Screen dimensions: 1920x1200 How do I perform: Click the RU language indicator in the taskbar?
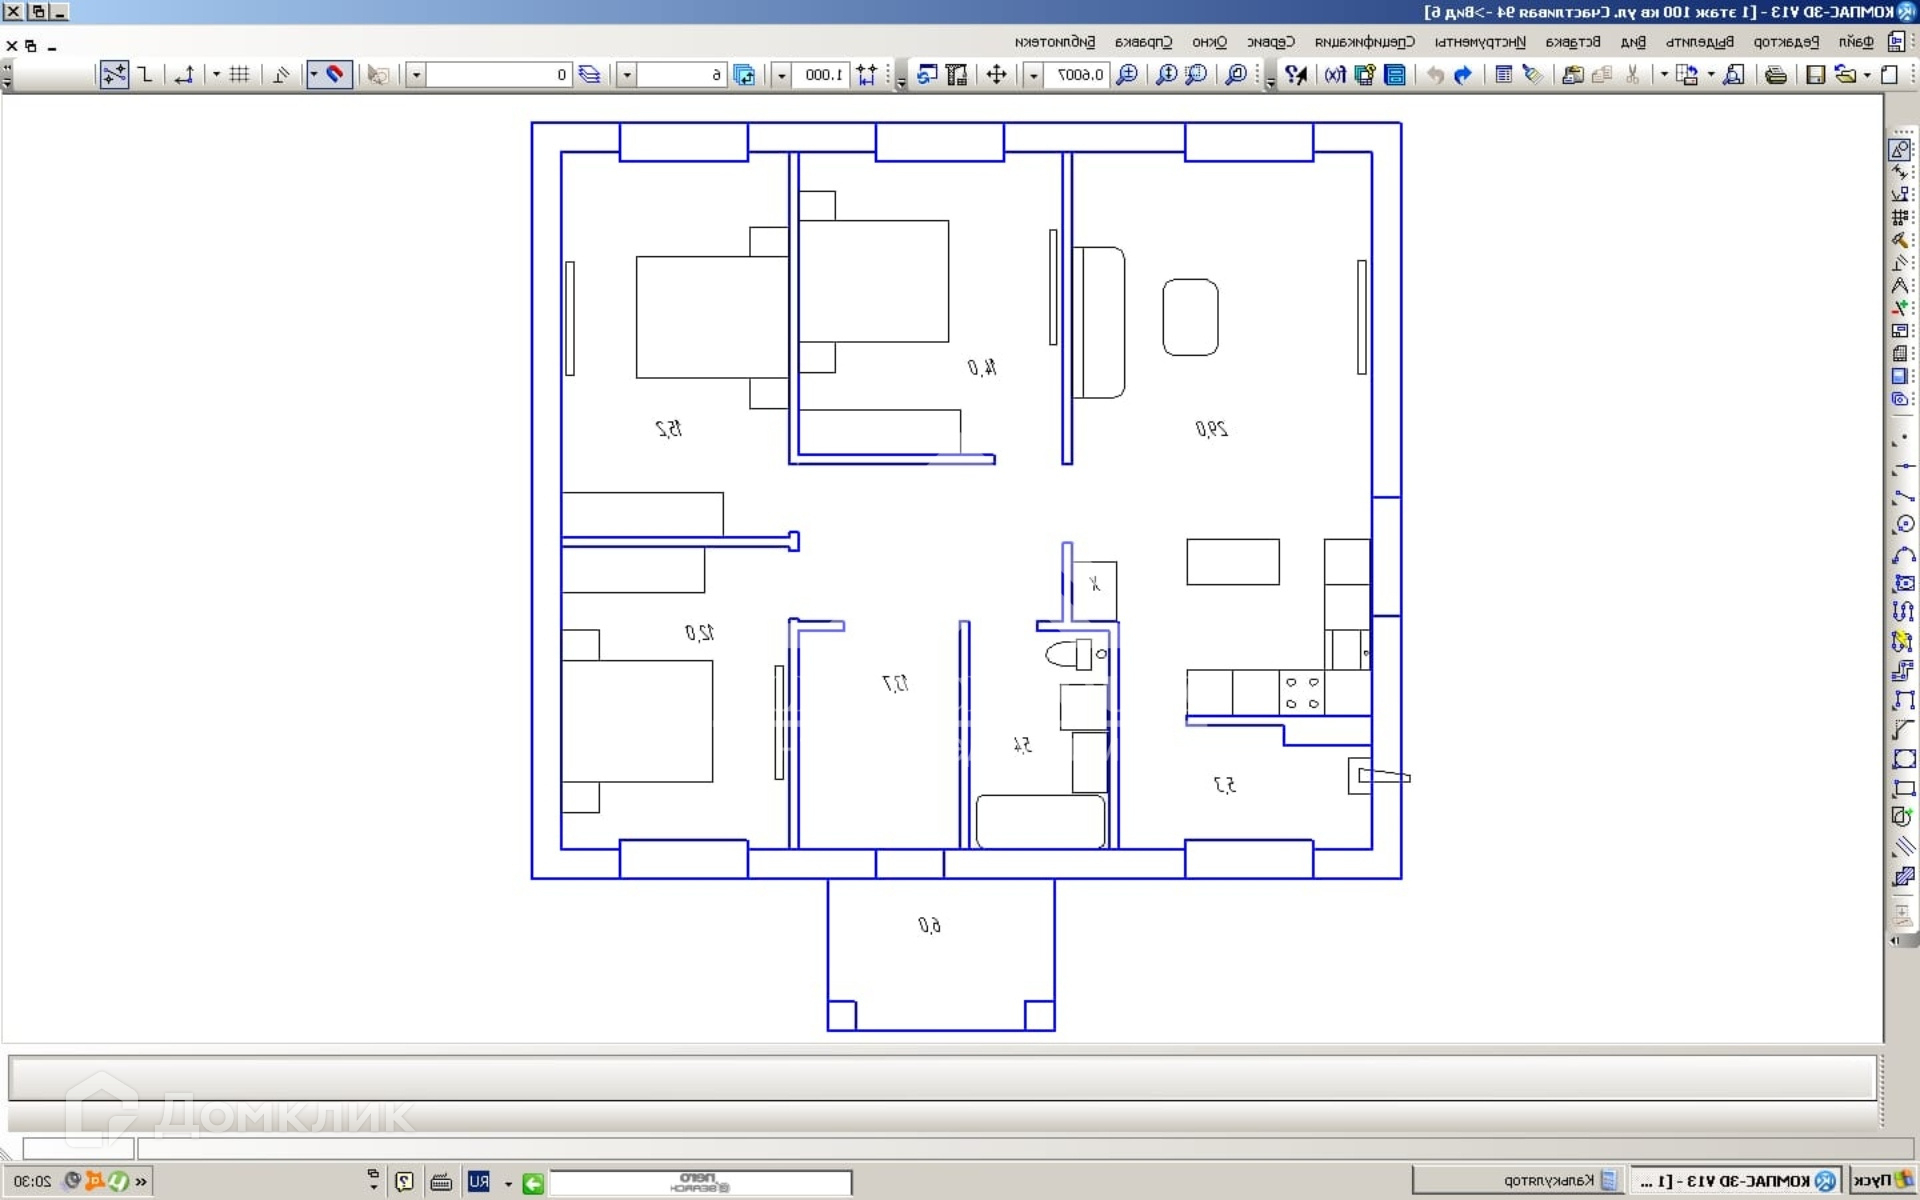coord(479,1182)
